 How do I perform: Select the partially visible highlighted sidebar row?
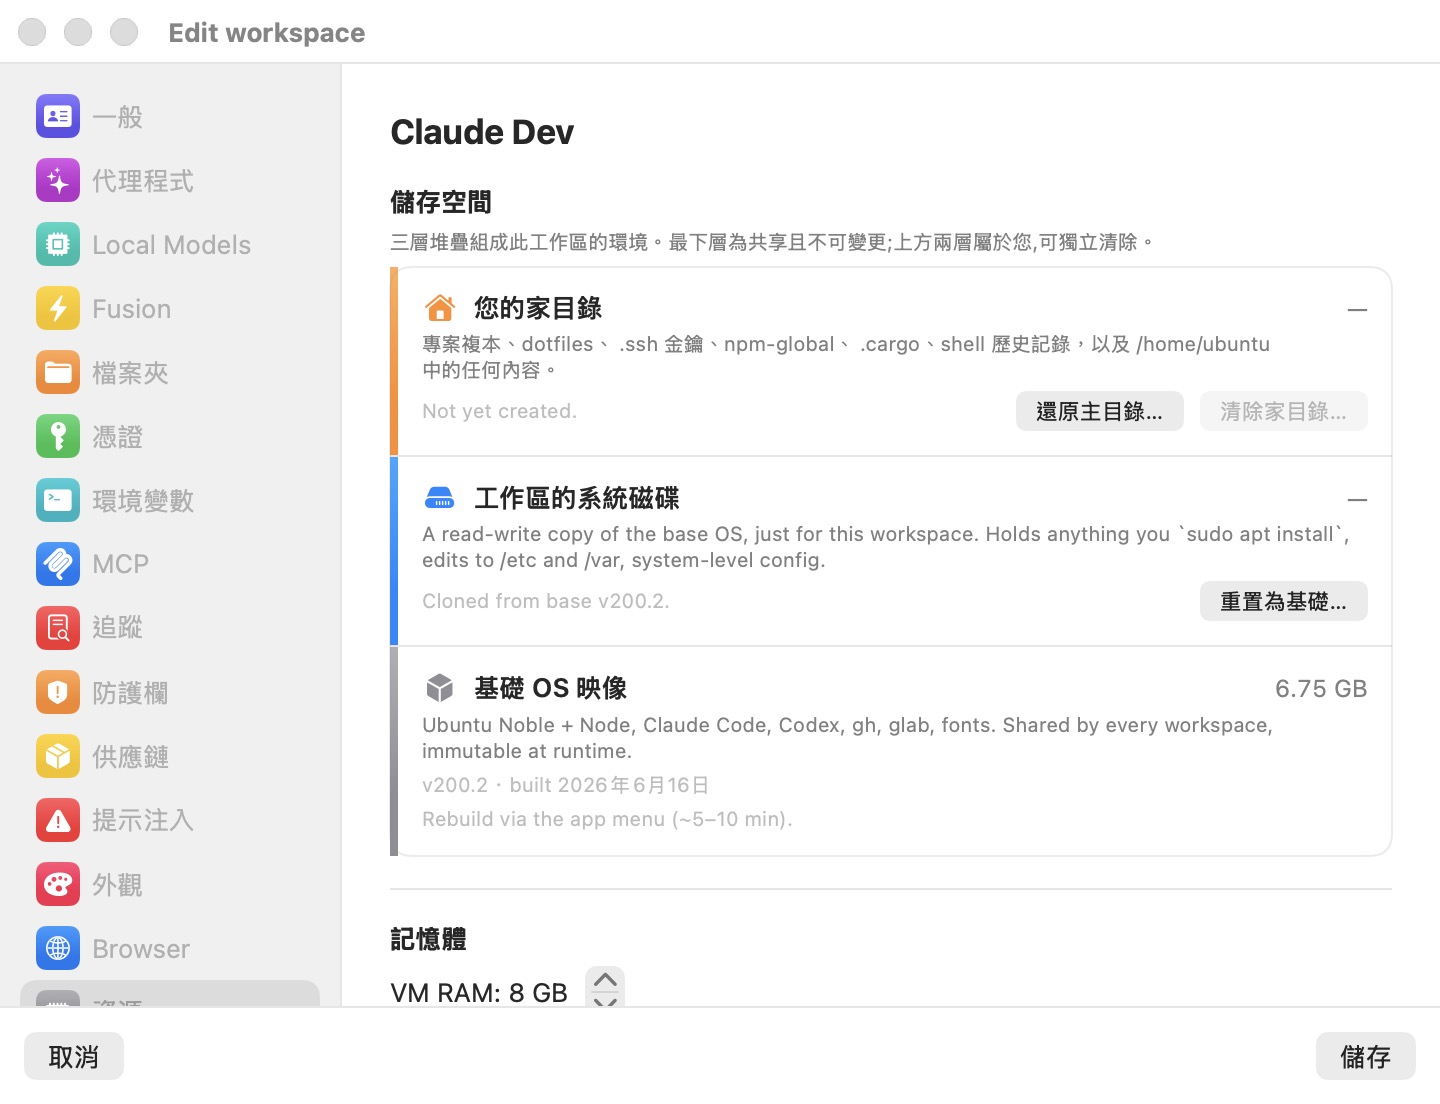tap(170, 994)
